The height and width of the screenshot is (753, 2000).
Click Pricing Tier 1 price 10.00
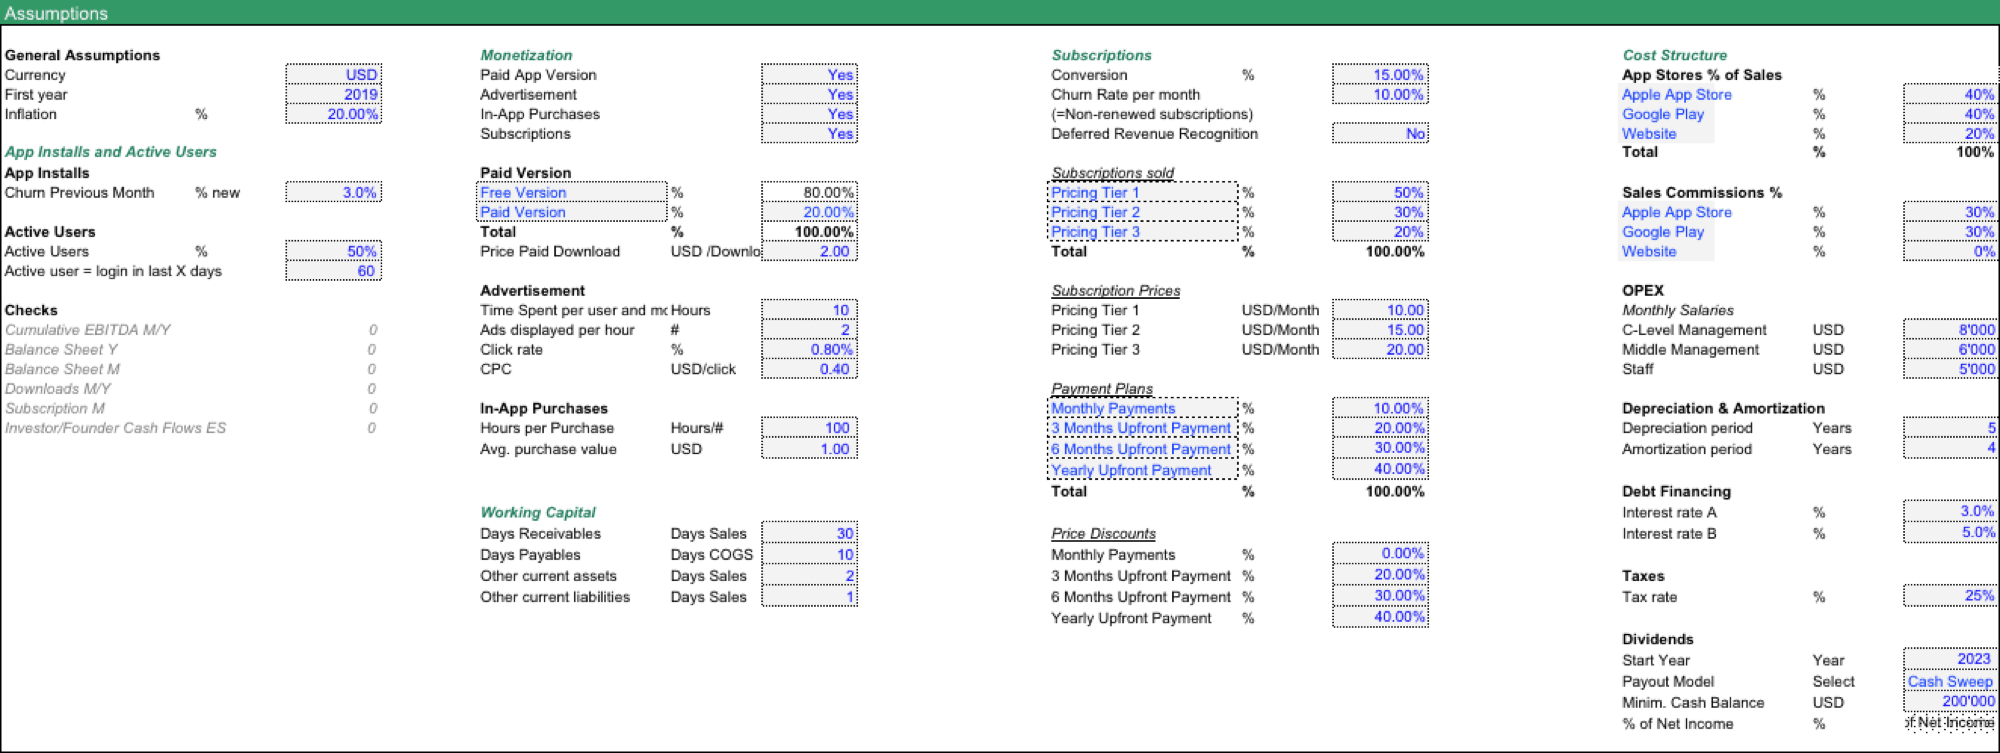tap(1380, 310)
